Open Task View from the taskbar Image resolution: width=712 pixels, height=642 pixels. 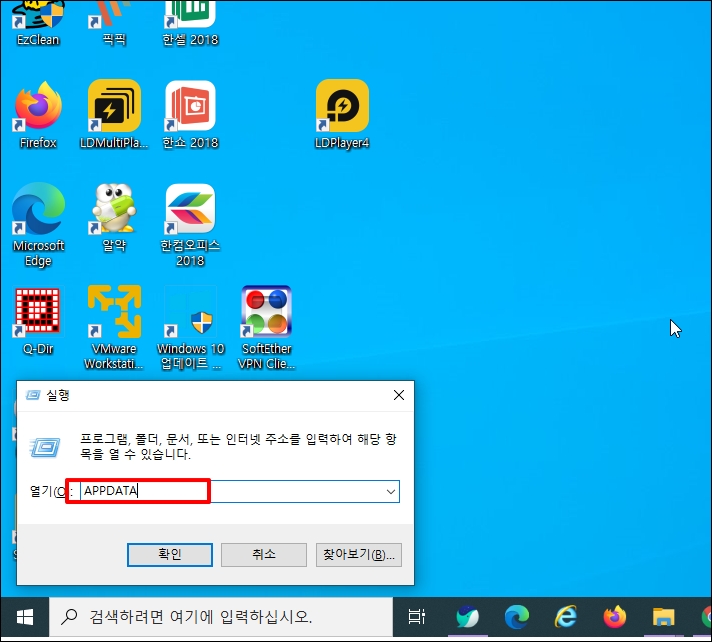click(x=416, y=617)
